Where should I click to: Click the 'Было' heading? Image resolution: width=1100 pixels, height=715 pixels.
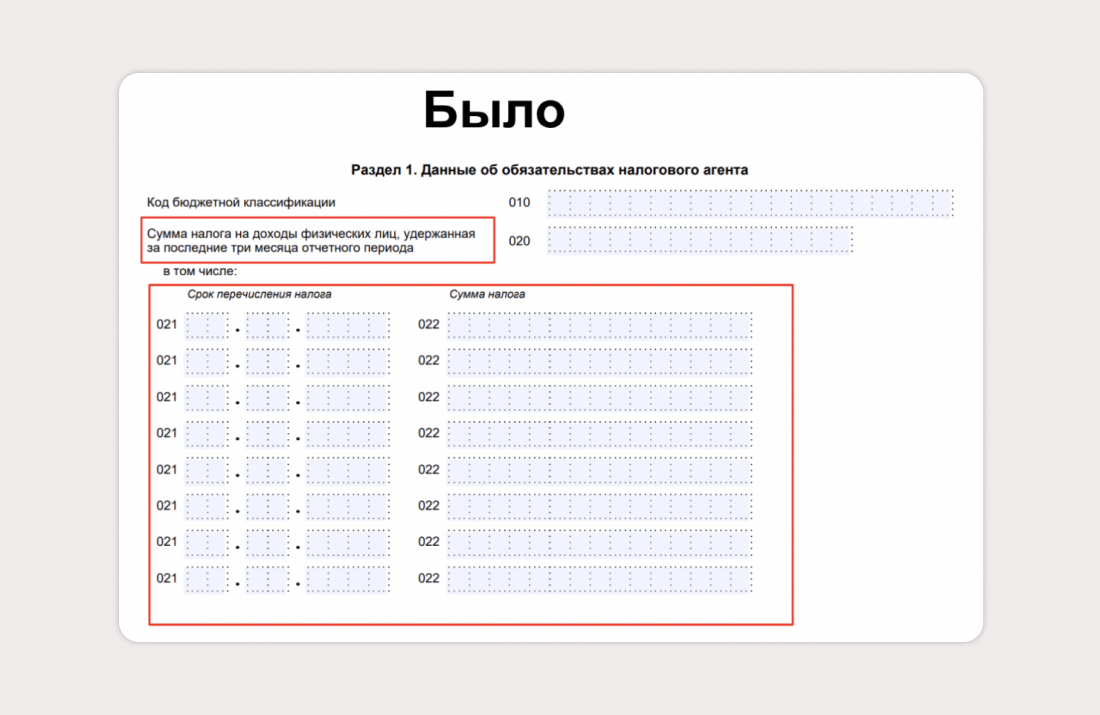pos(494,110)
